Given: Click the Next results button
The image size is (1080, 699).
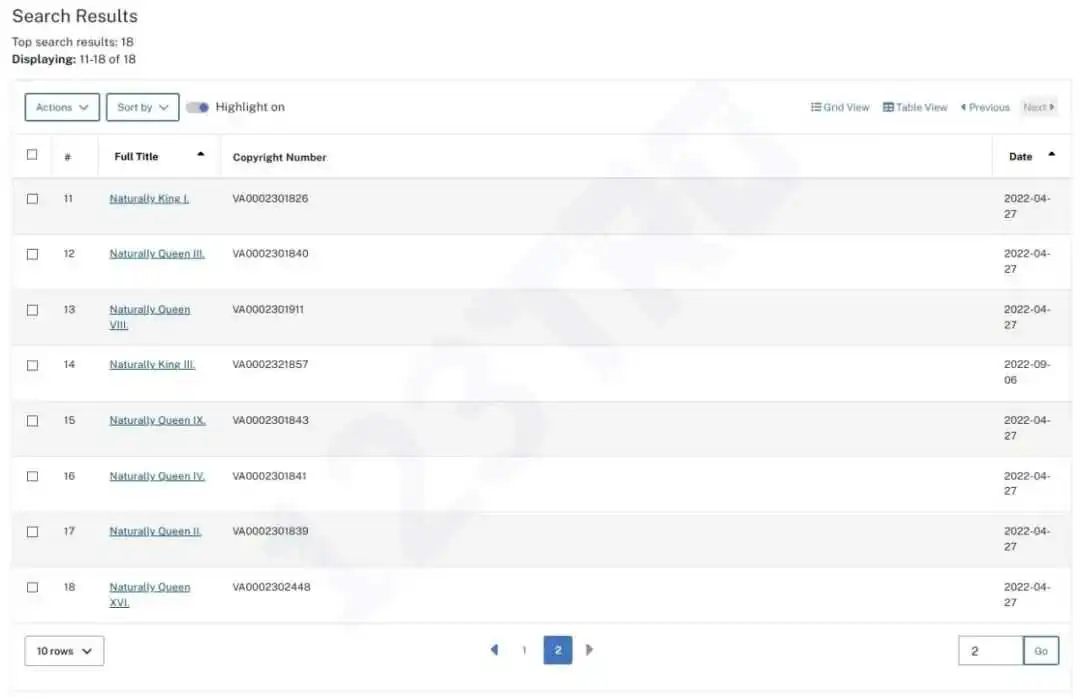Looking at the screenshot, I should (x=1039, y=107).
